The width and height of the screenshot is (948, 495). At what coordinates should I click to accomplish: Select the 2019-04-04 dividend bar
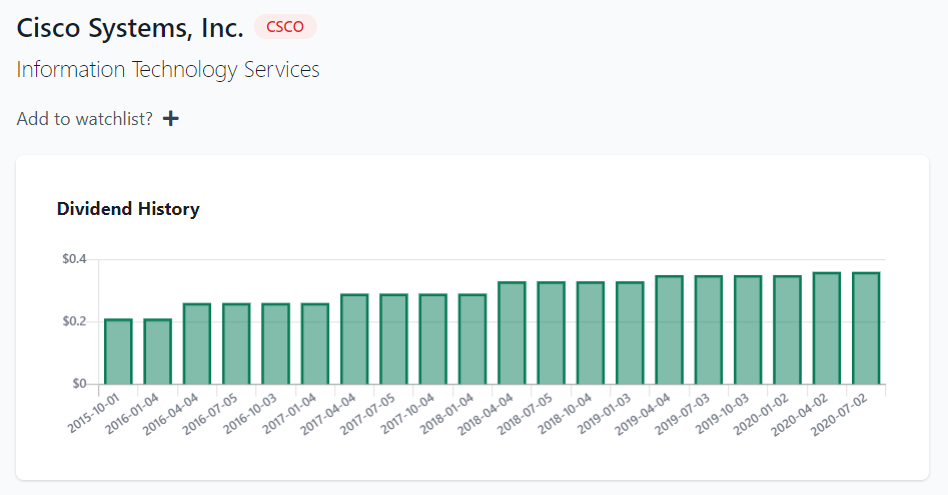tap(669, 330)
